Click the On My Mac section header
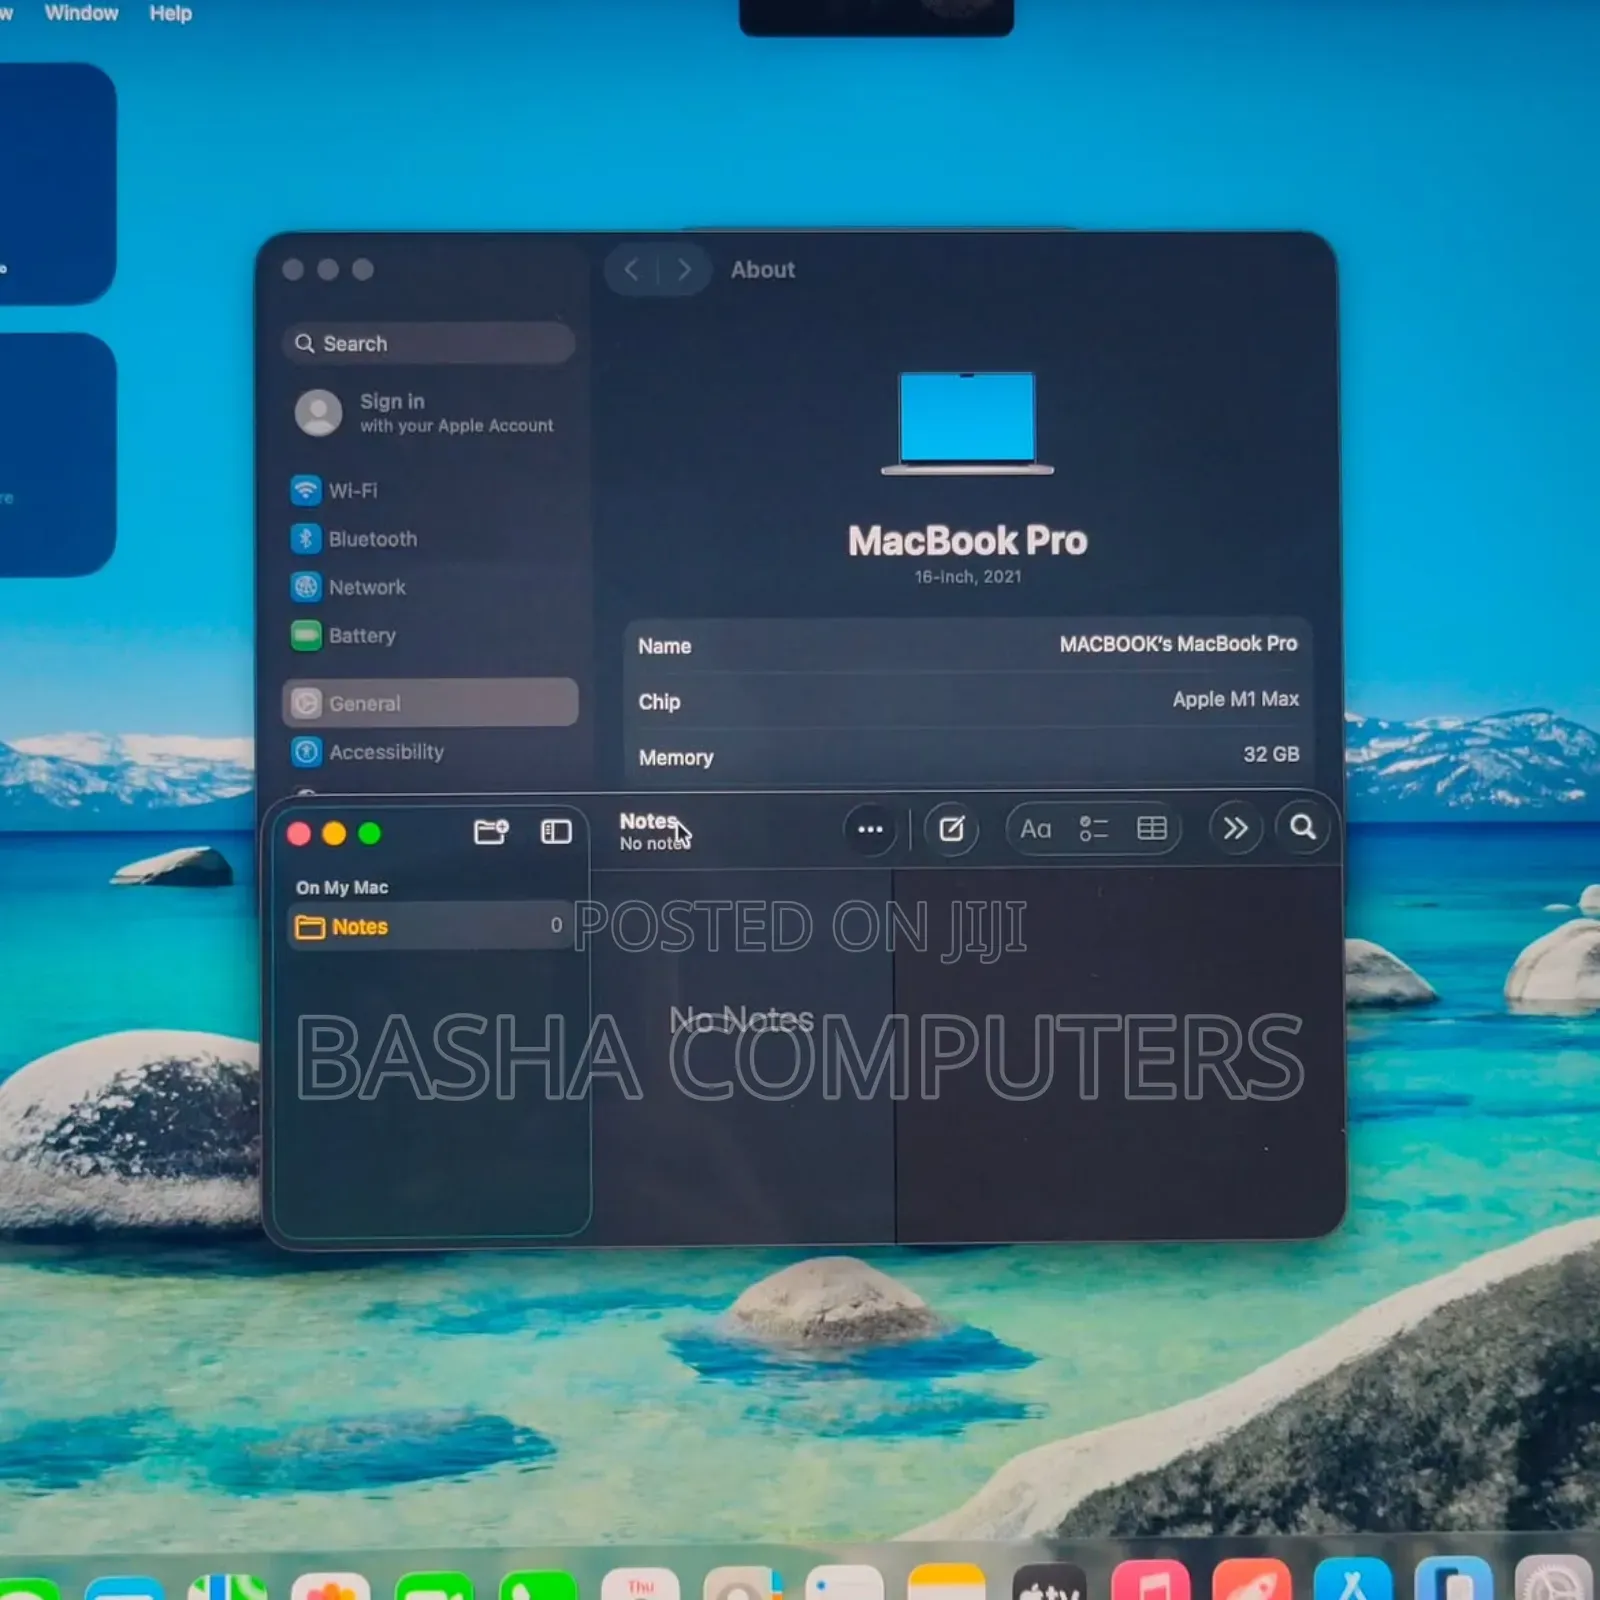The width and height of the screenshot is (1600, 1600). 342,887
